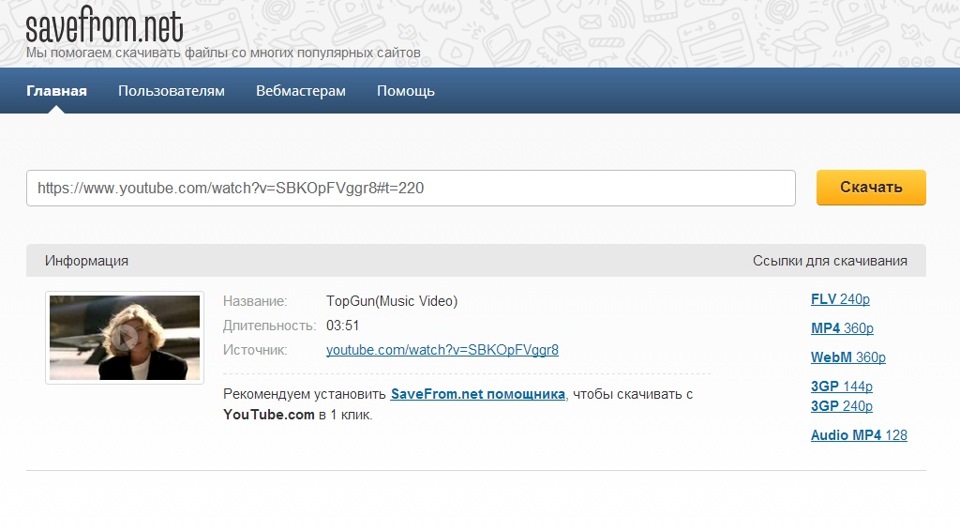960x531 pixels.
Task: Click the site tagline Мы помогаем скачивать файлы
Action: (x=223, y=53)
